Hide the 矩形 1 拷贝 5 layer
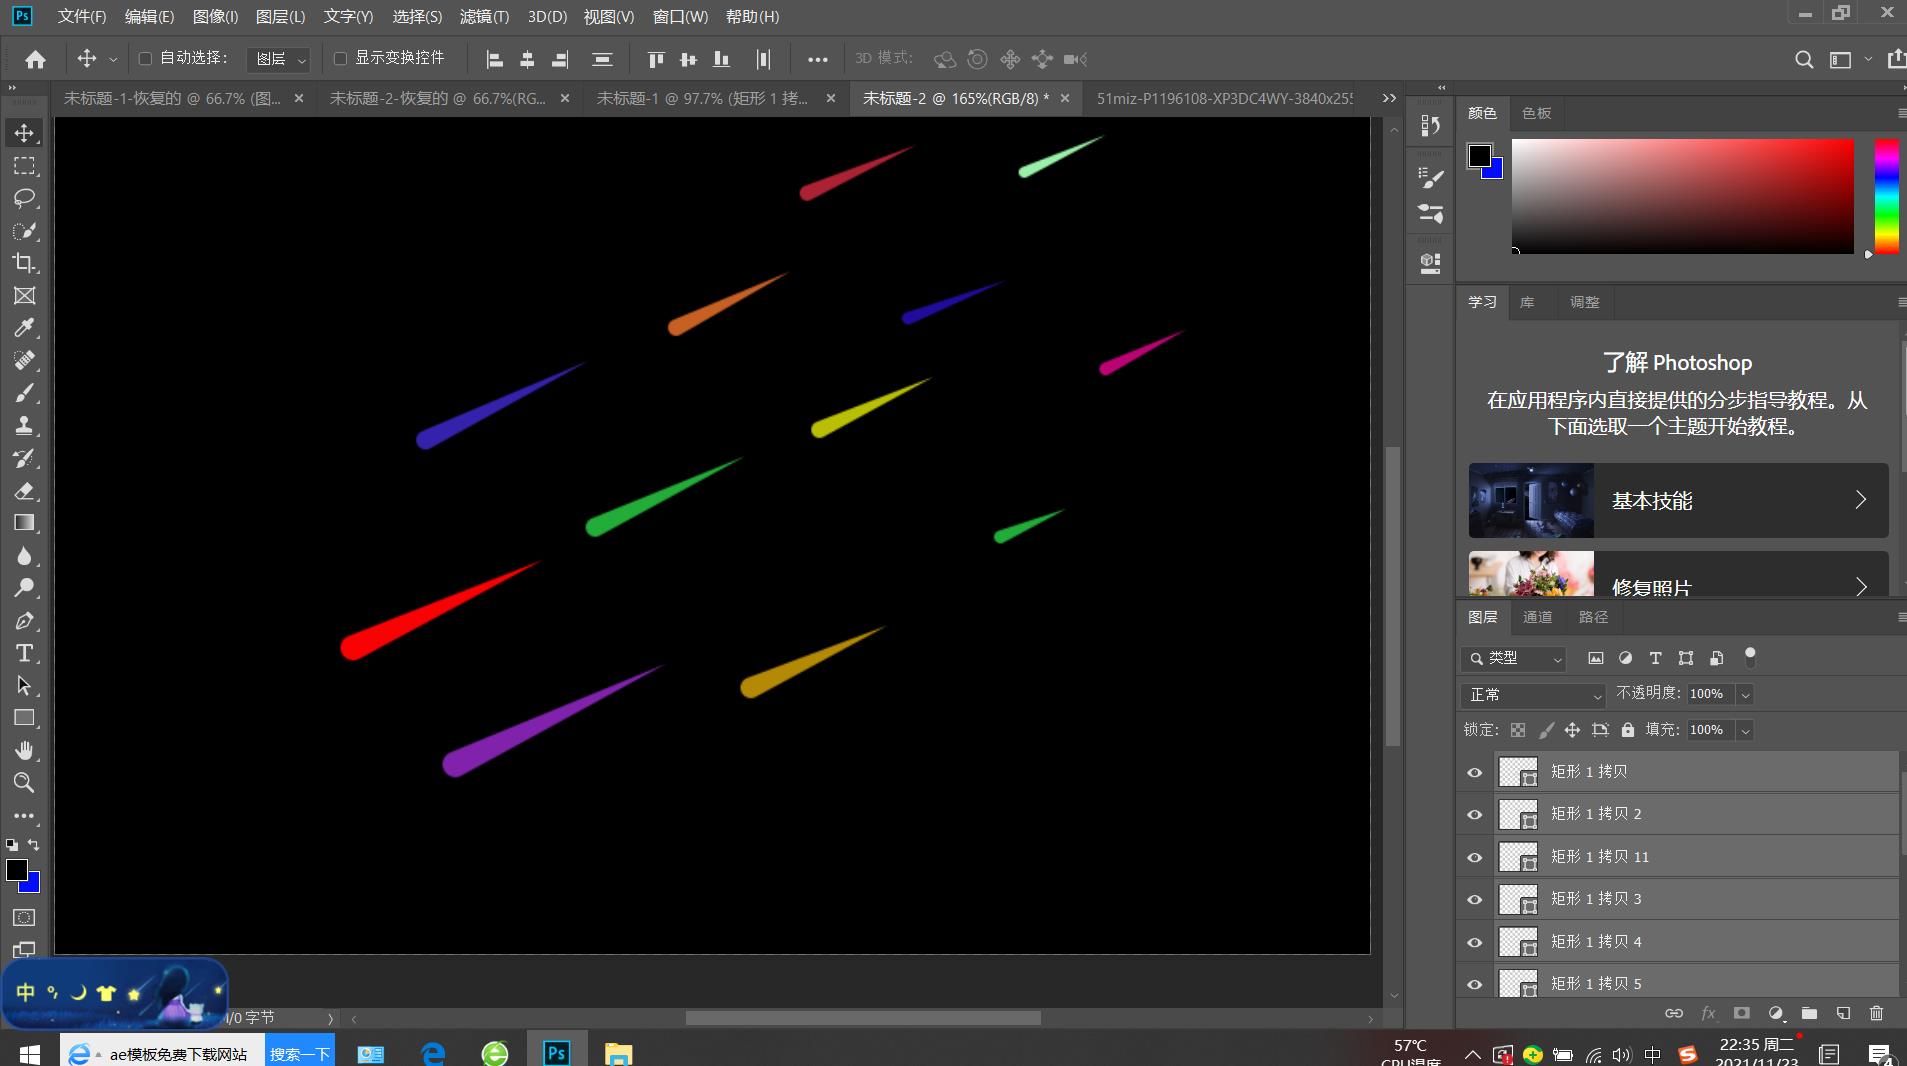Screen dimensions: 1907x1066 [x=1475, y=984]
